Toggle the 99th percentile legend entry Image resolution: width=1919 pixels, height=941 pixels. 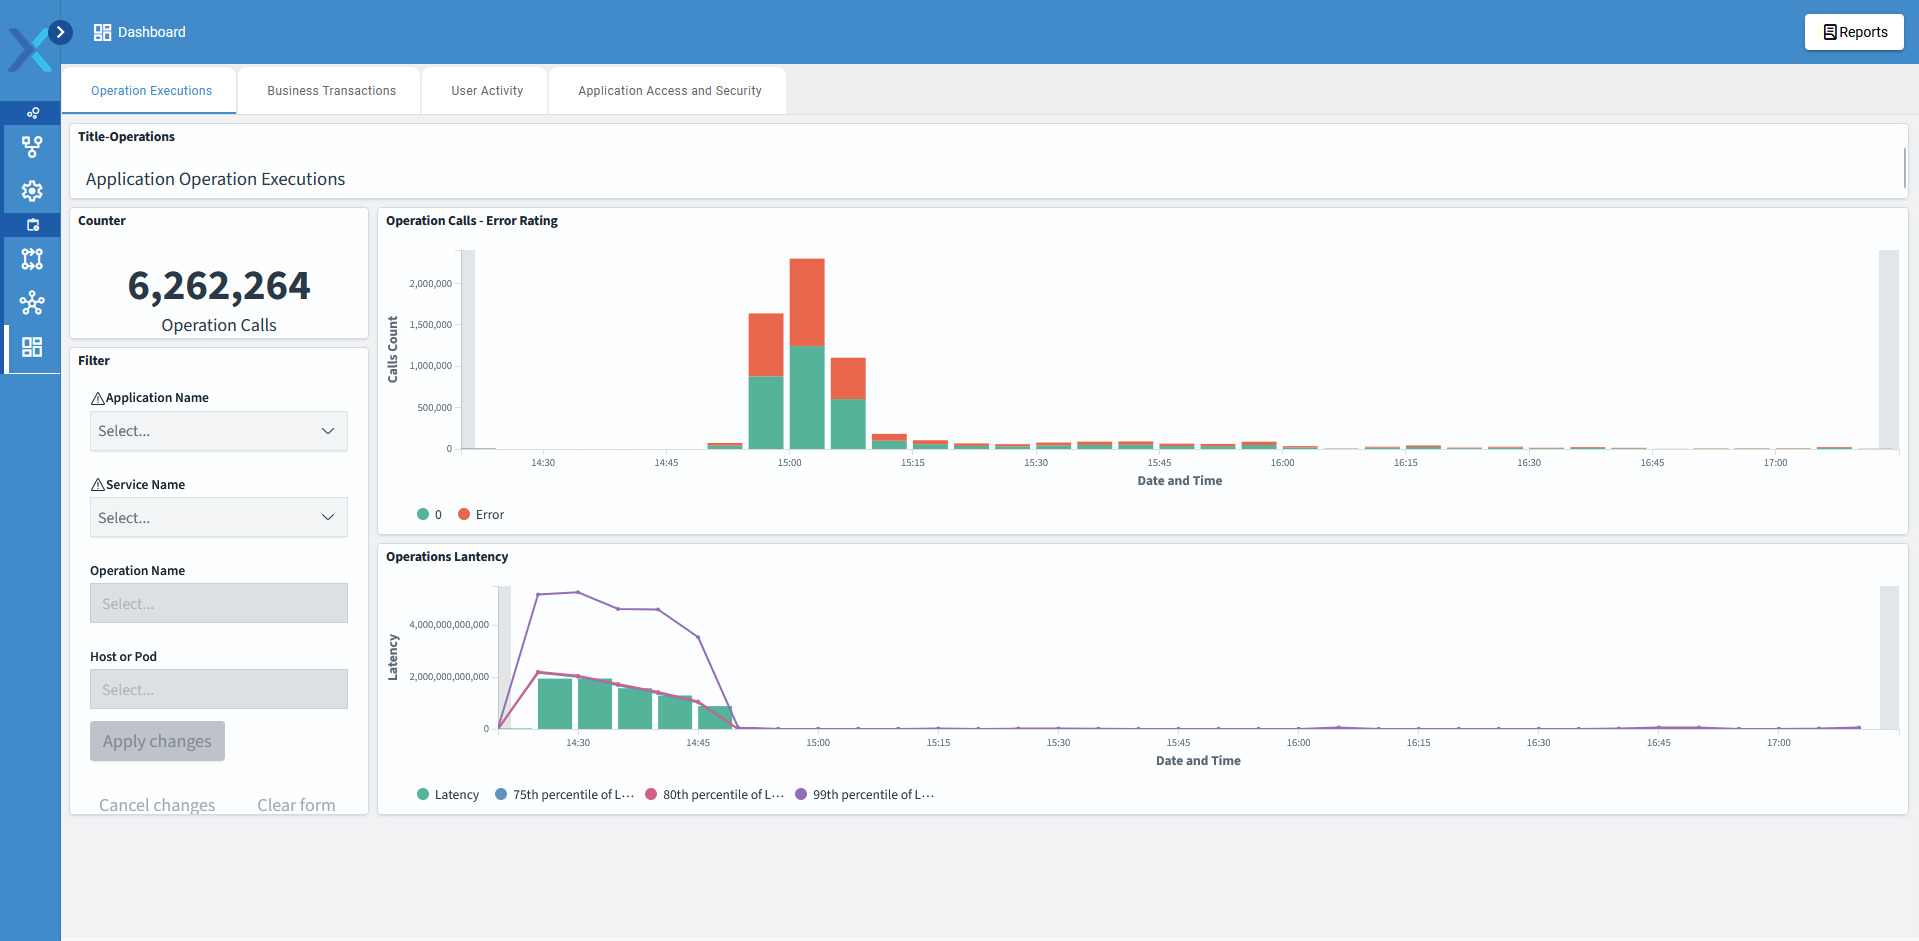click(865, 795)
